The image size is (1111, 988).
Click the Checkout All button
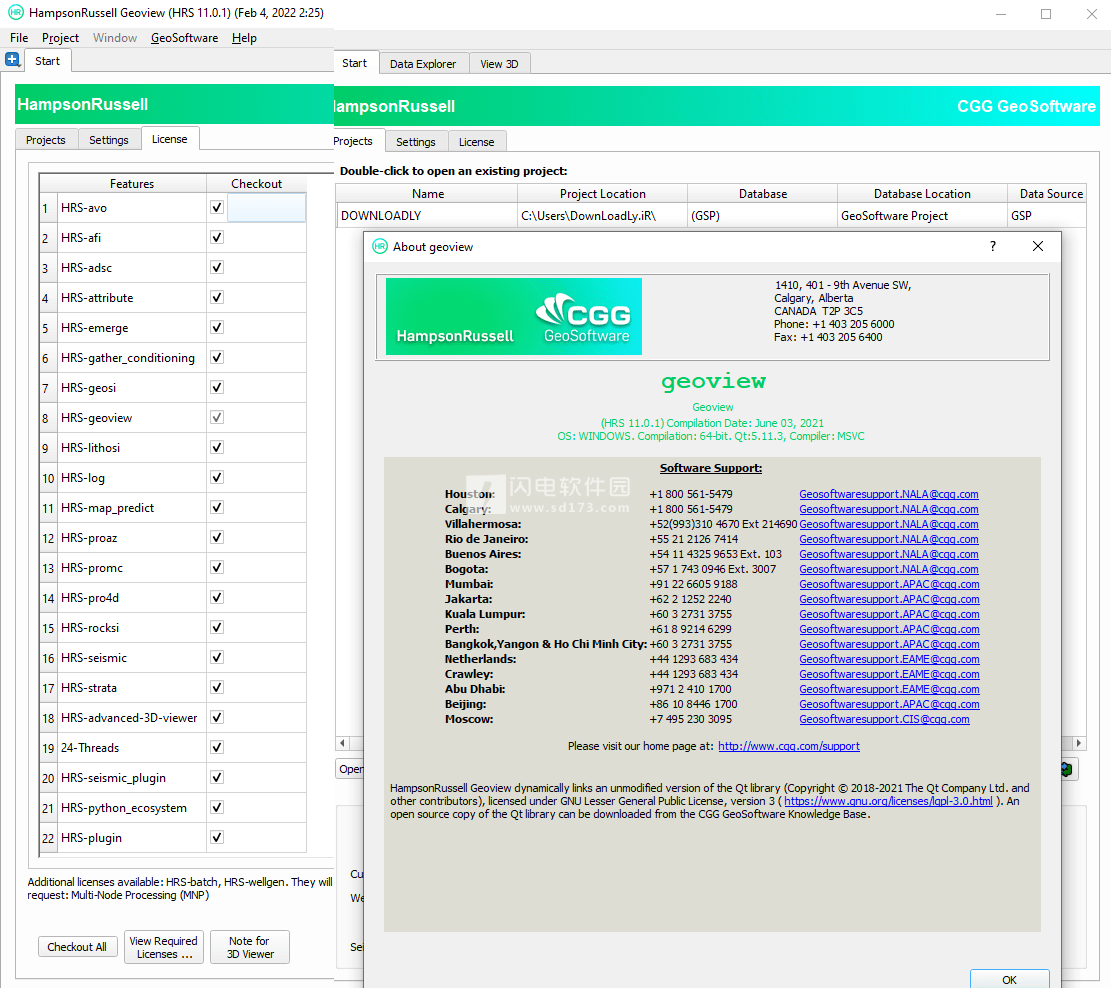(77, 947)
